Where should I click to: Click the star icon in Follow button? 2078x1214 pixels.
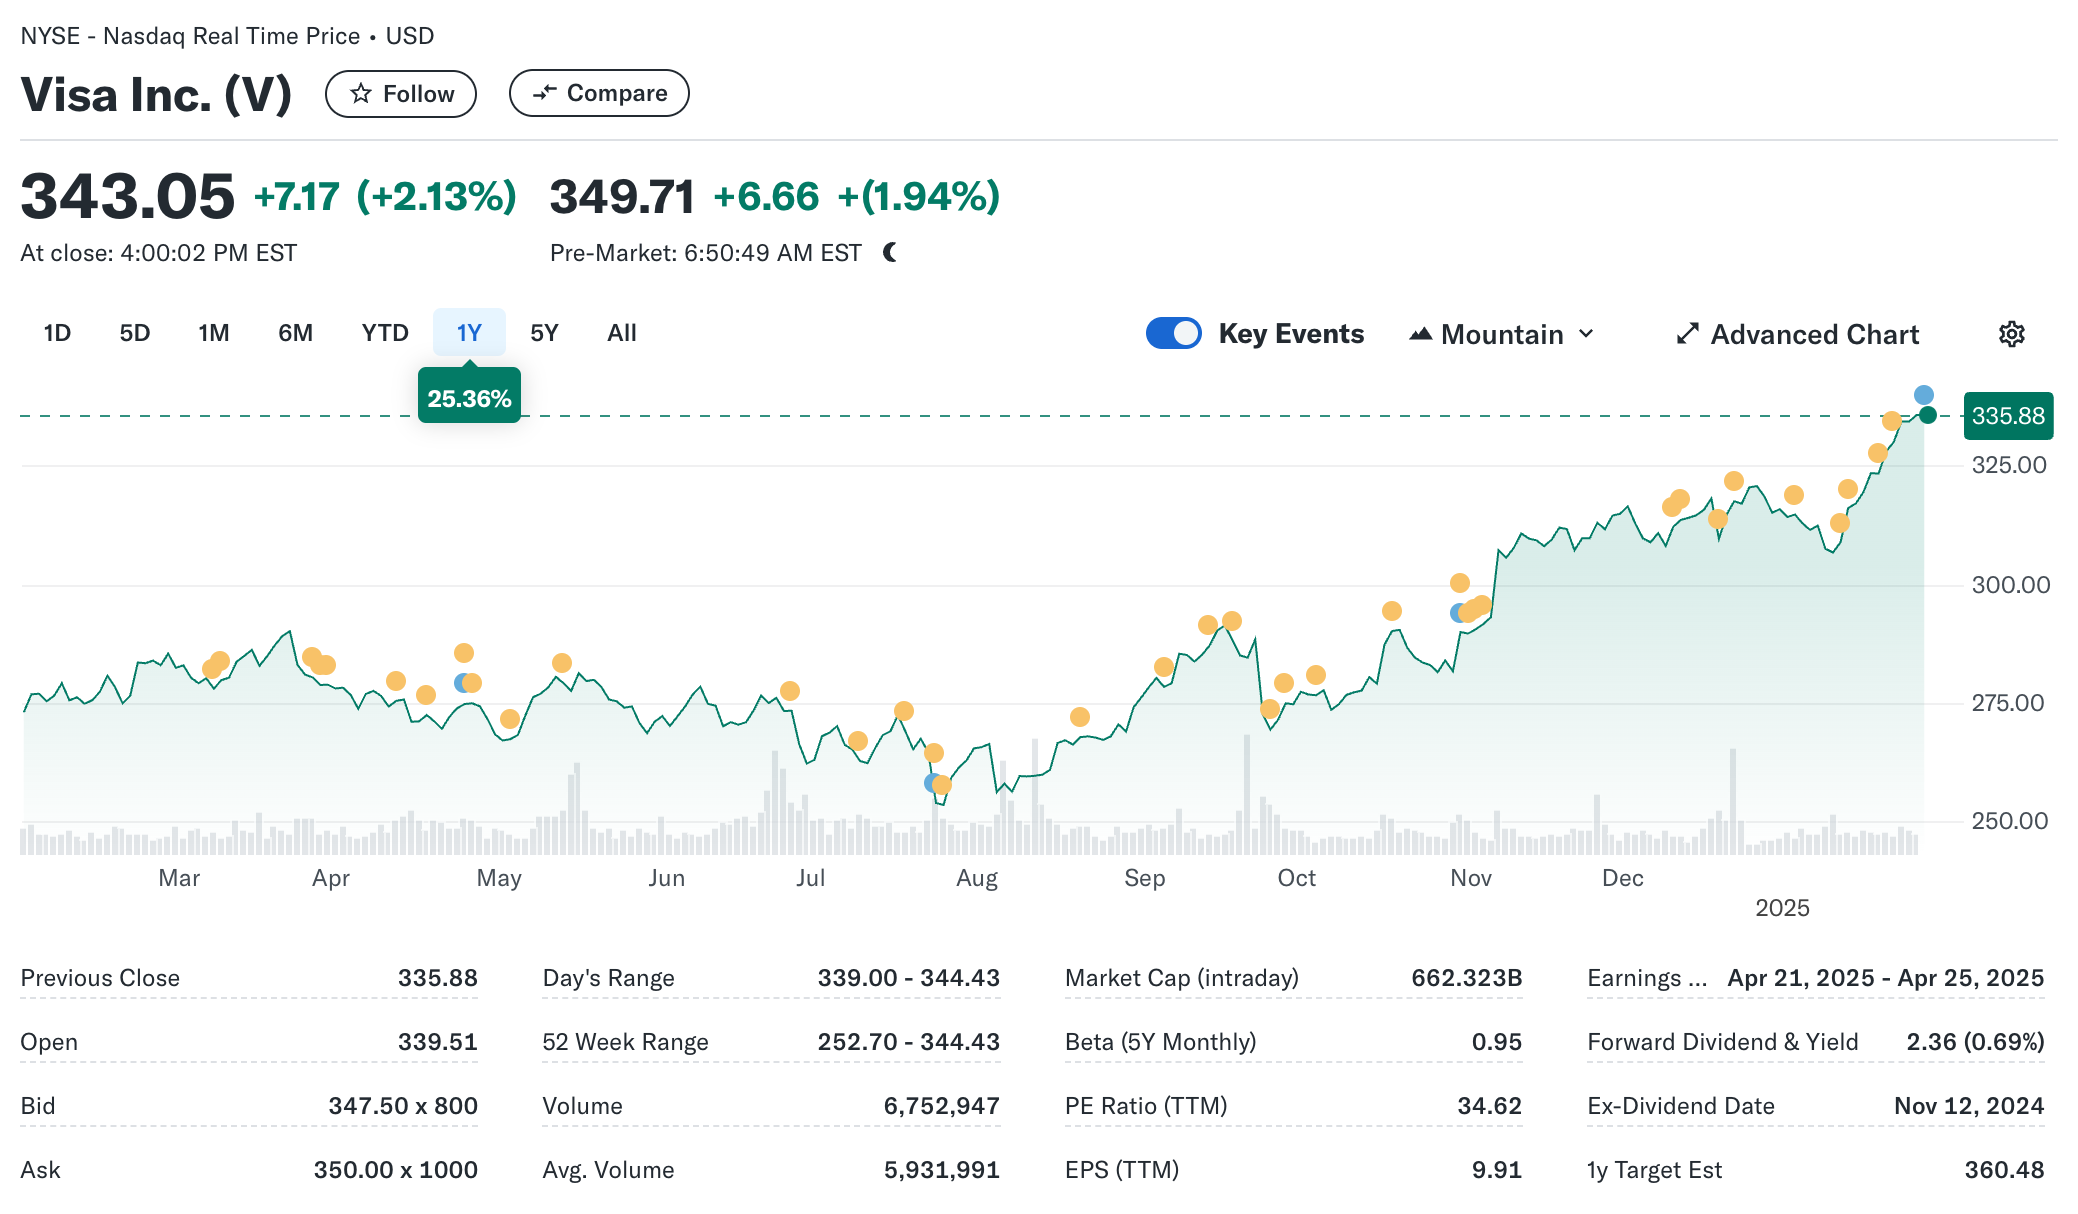coord(361,94)
